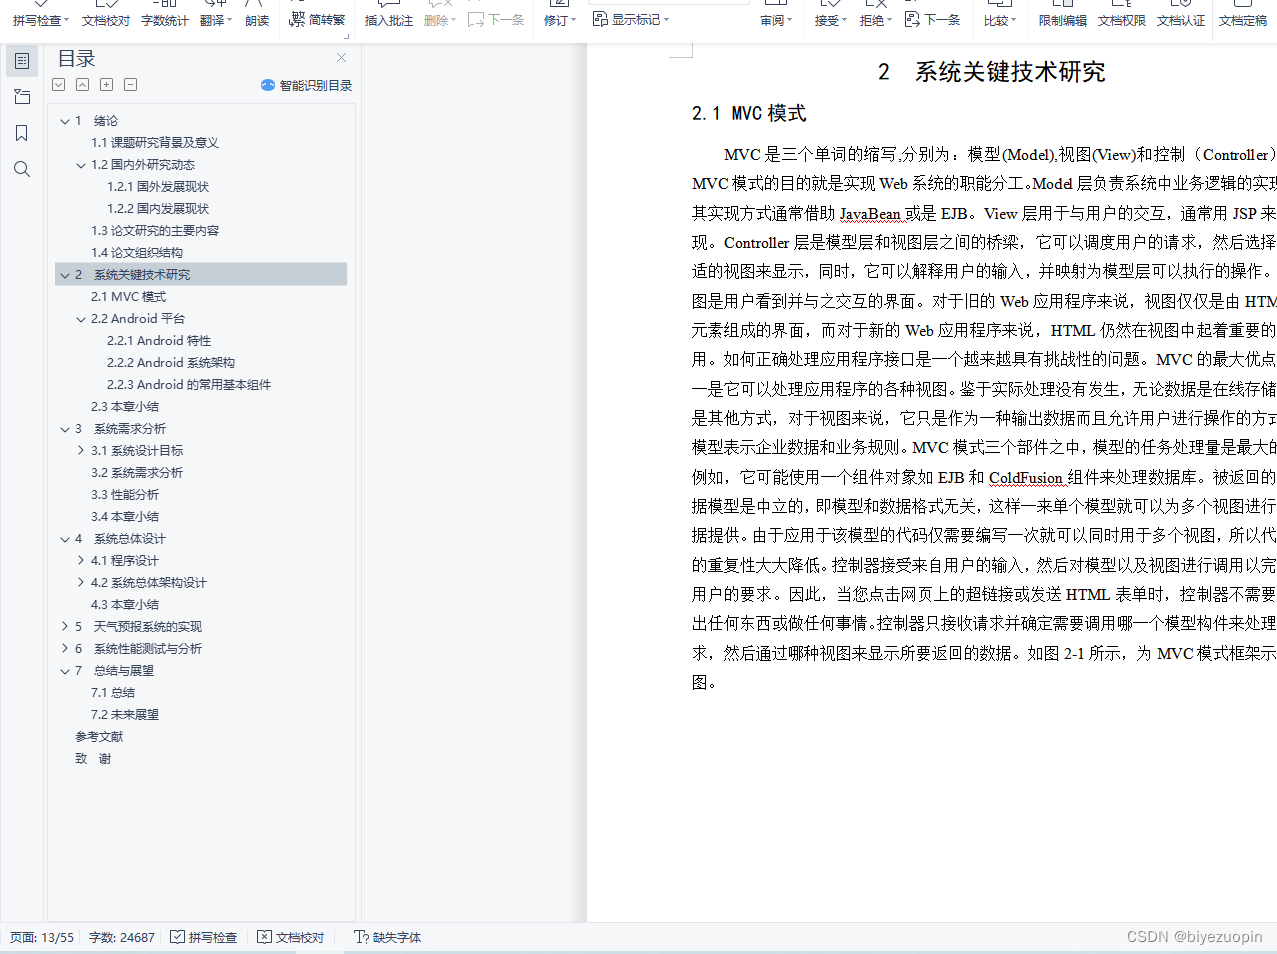The height and width of the screenshot is (954, 1277).
Task: Open the 翻译 dropdown arrow
Action: pyautogui.click(x=230, y=21)
